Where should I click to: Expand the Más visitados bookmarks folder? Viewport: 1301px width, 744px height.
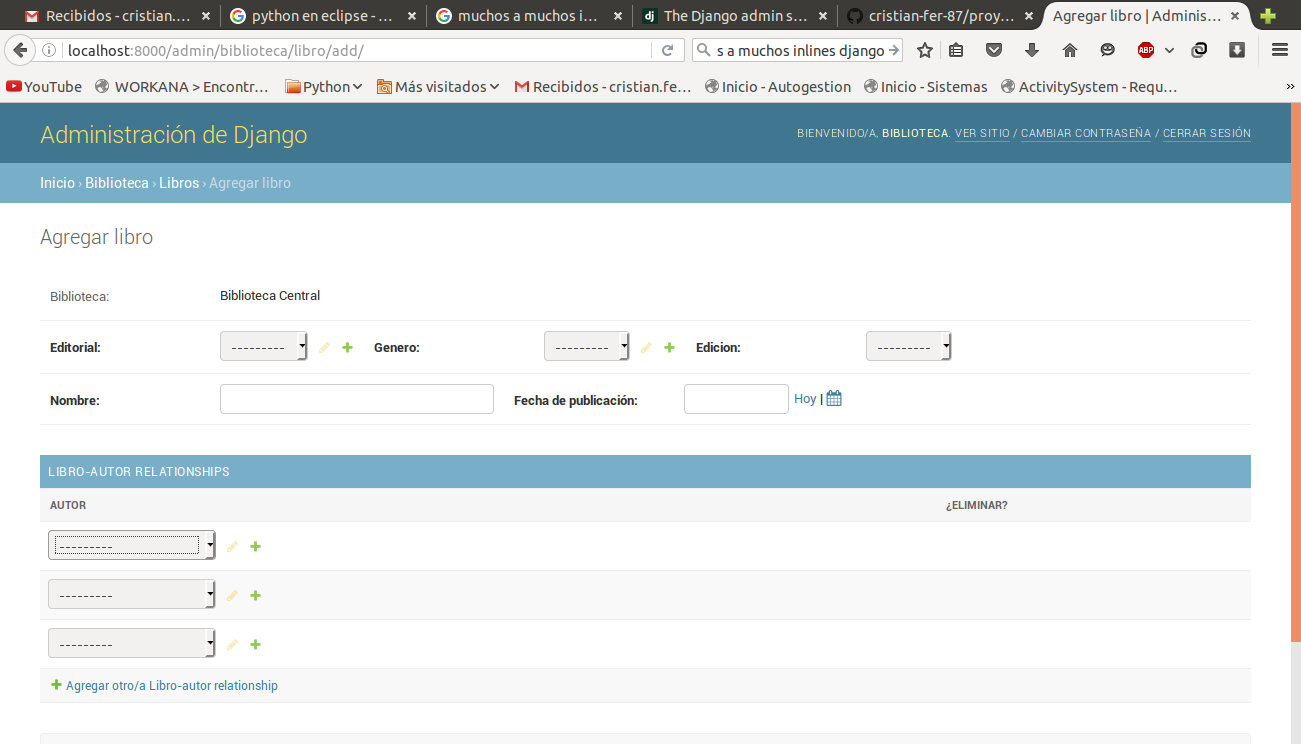coord(438,87)
